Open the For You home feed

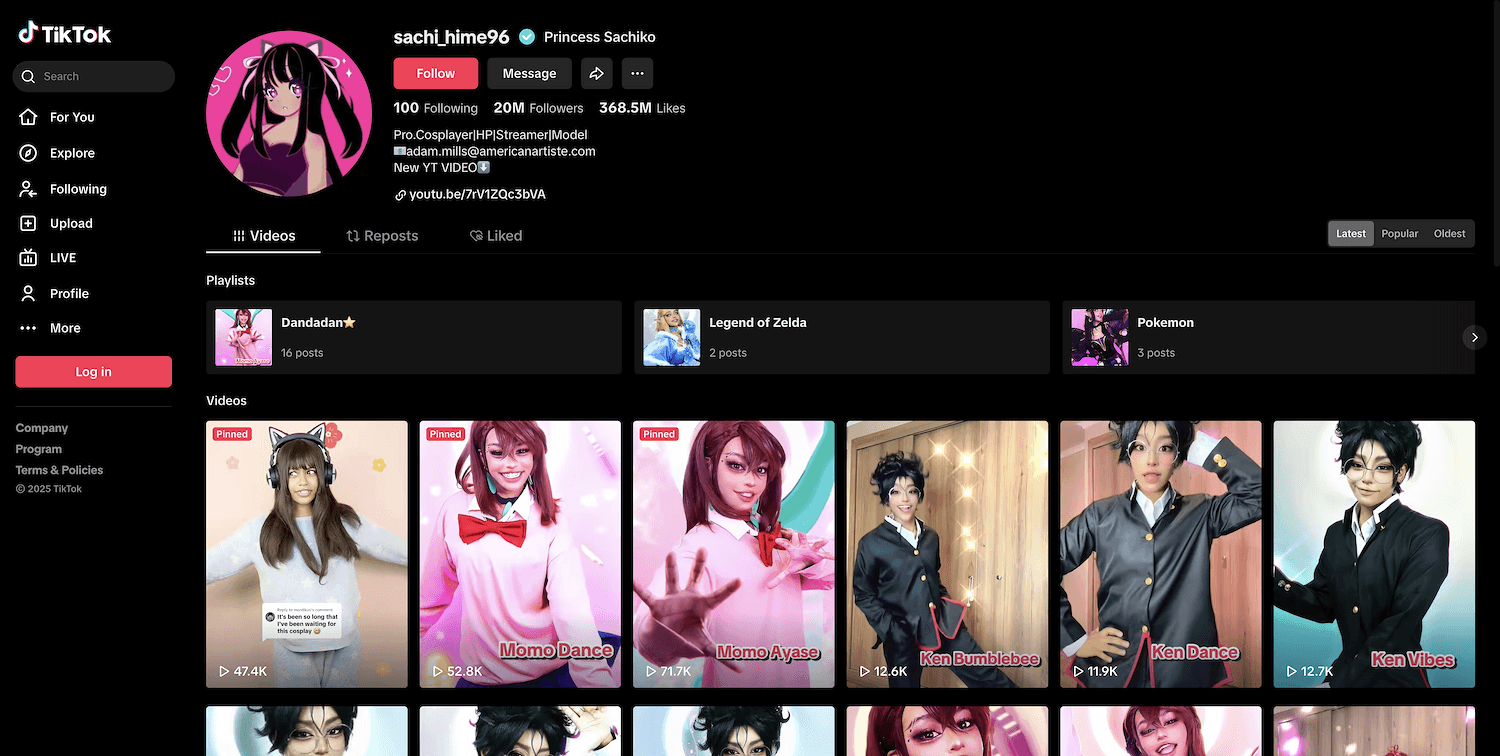tap(72, 117)
